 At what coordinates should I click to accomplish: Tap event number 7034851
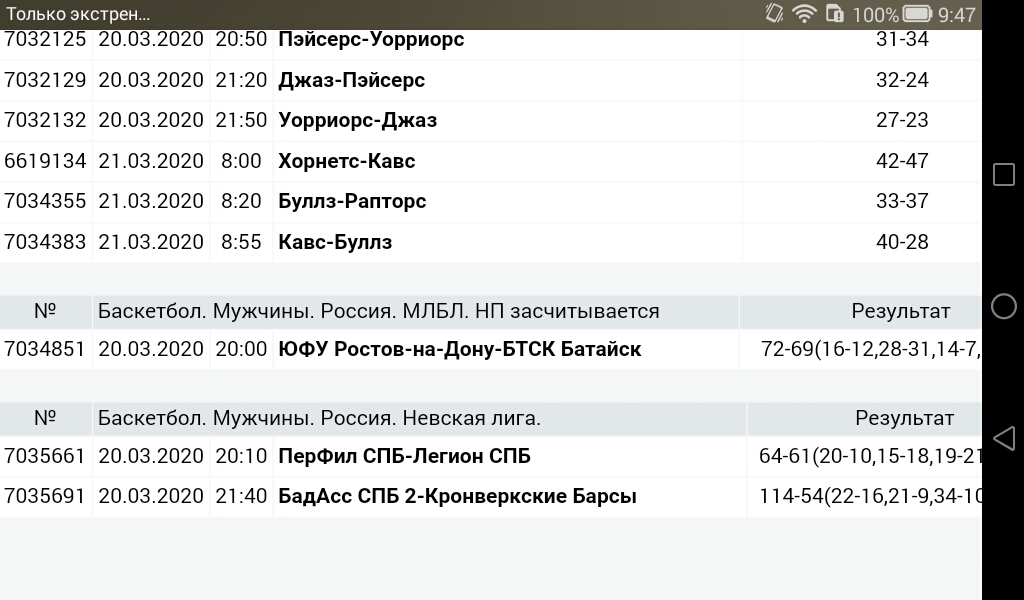pos(45,349)
